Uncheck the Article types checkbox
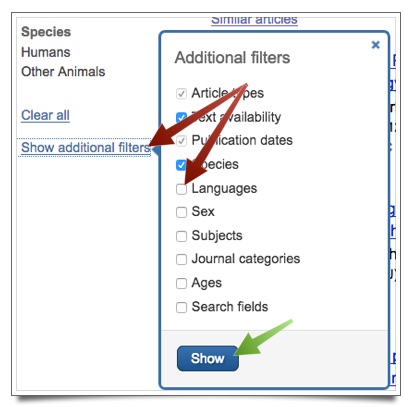The width and height of the screenshot is (414, 407). point(181,93)
